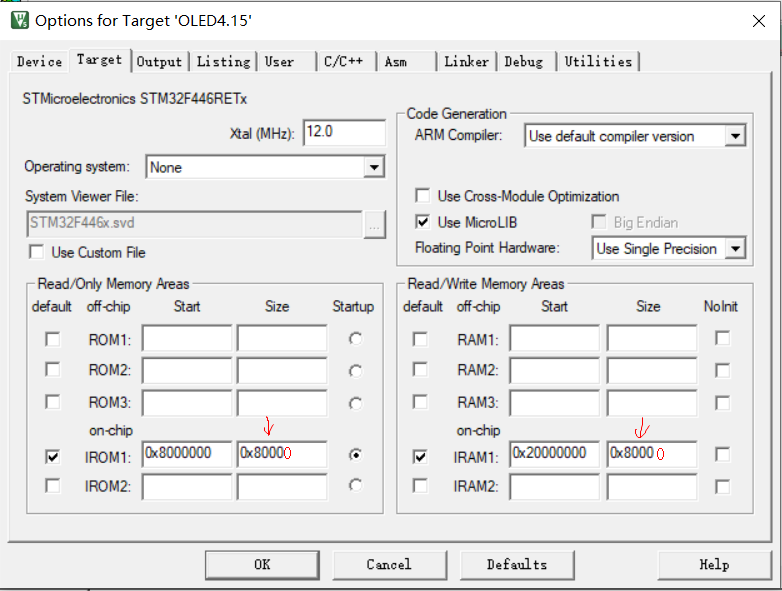Viewport: 782px width, 591px height.
Task: Open the Listing tab
Action: pos(223,62)
